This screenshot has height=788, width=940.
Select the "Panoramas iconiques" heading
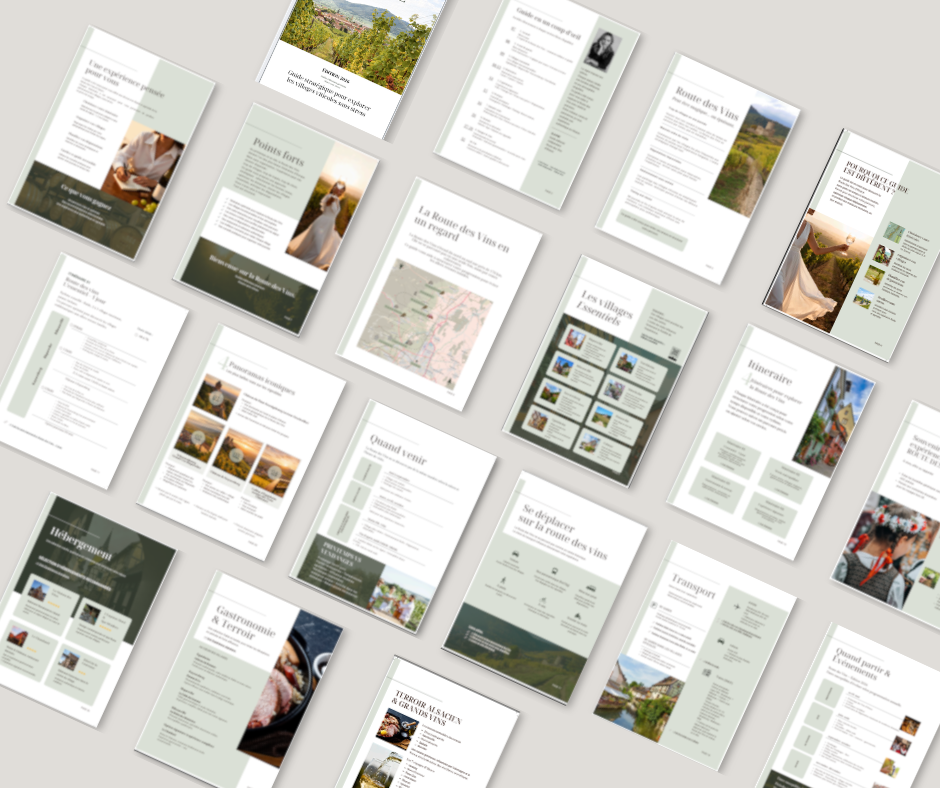click(261, 378)
